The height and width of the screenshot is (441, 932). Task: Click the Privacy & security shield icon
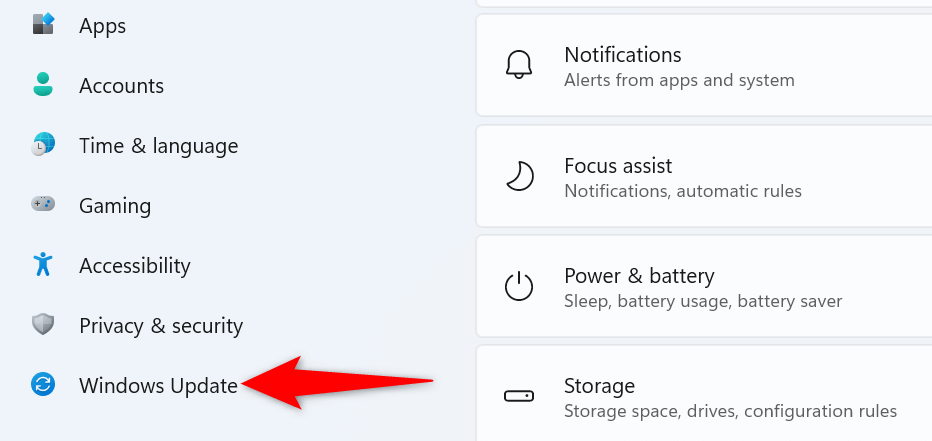[x=43, y=325]
